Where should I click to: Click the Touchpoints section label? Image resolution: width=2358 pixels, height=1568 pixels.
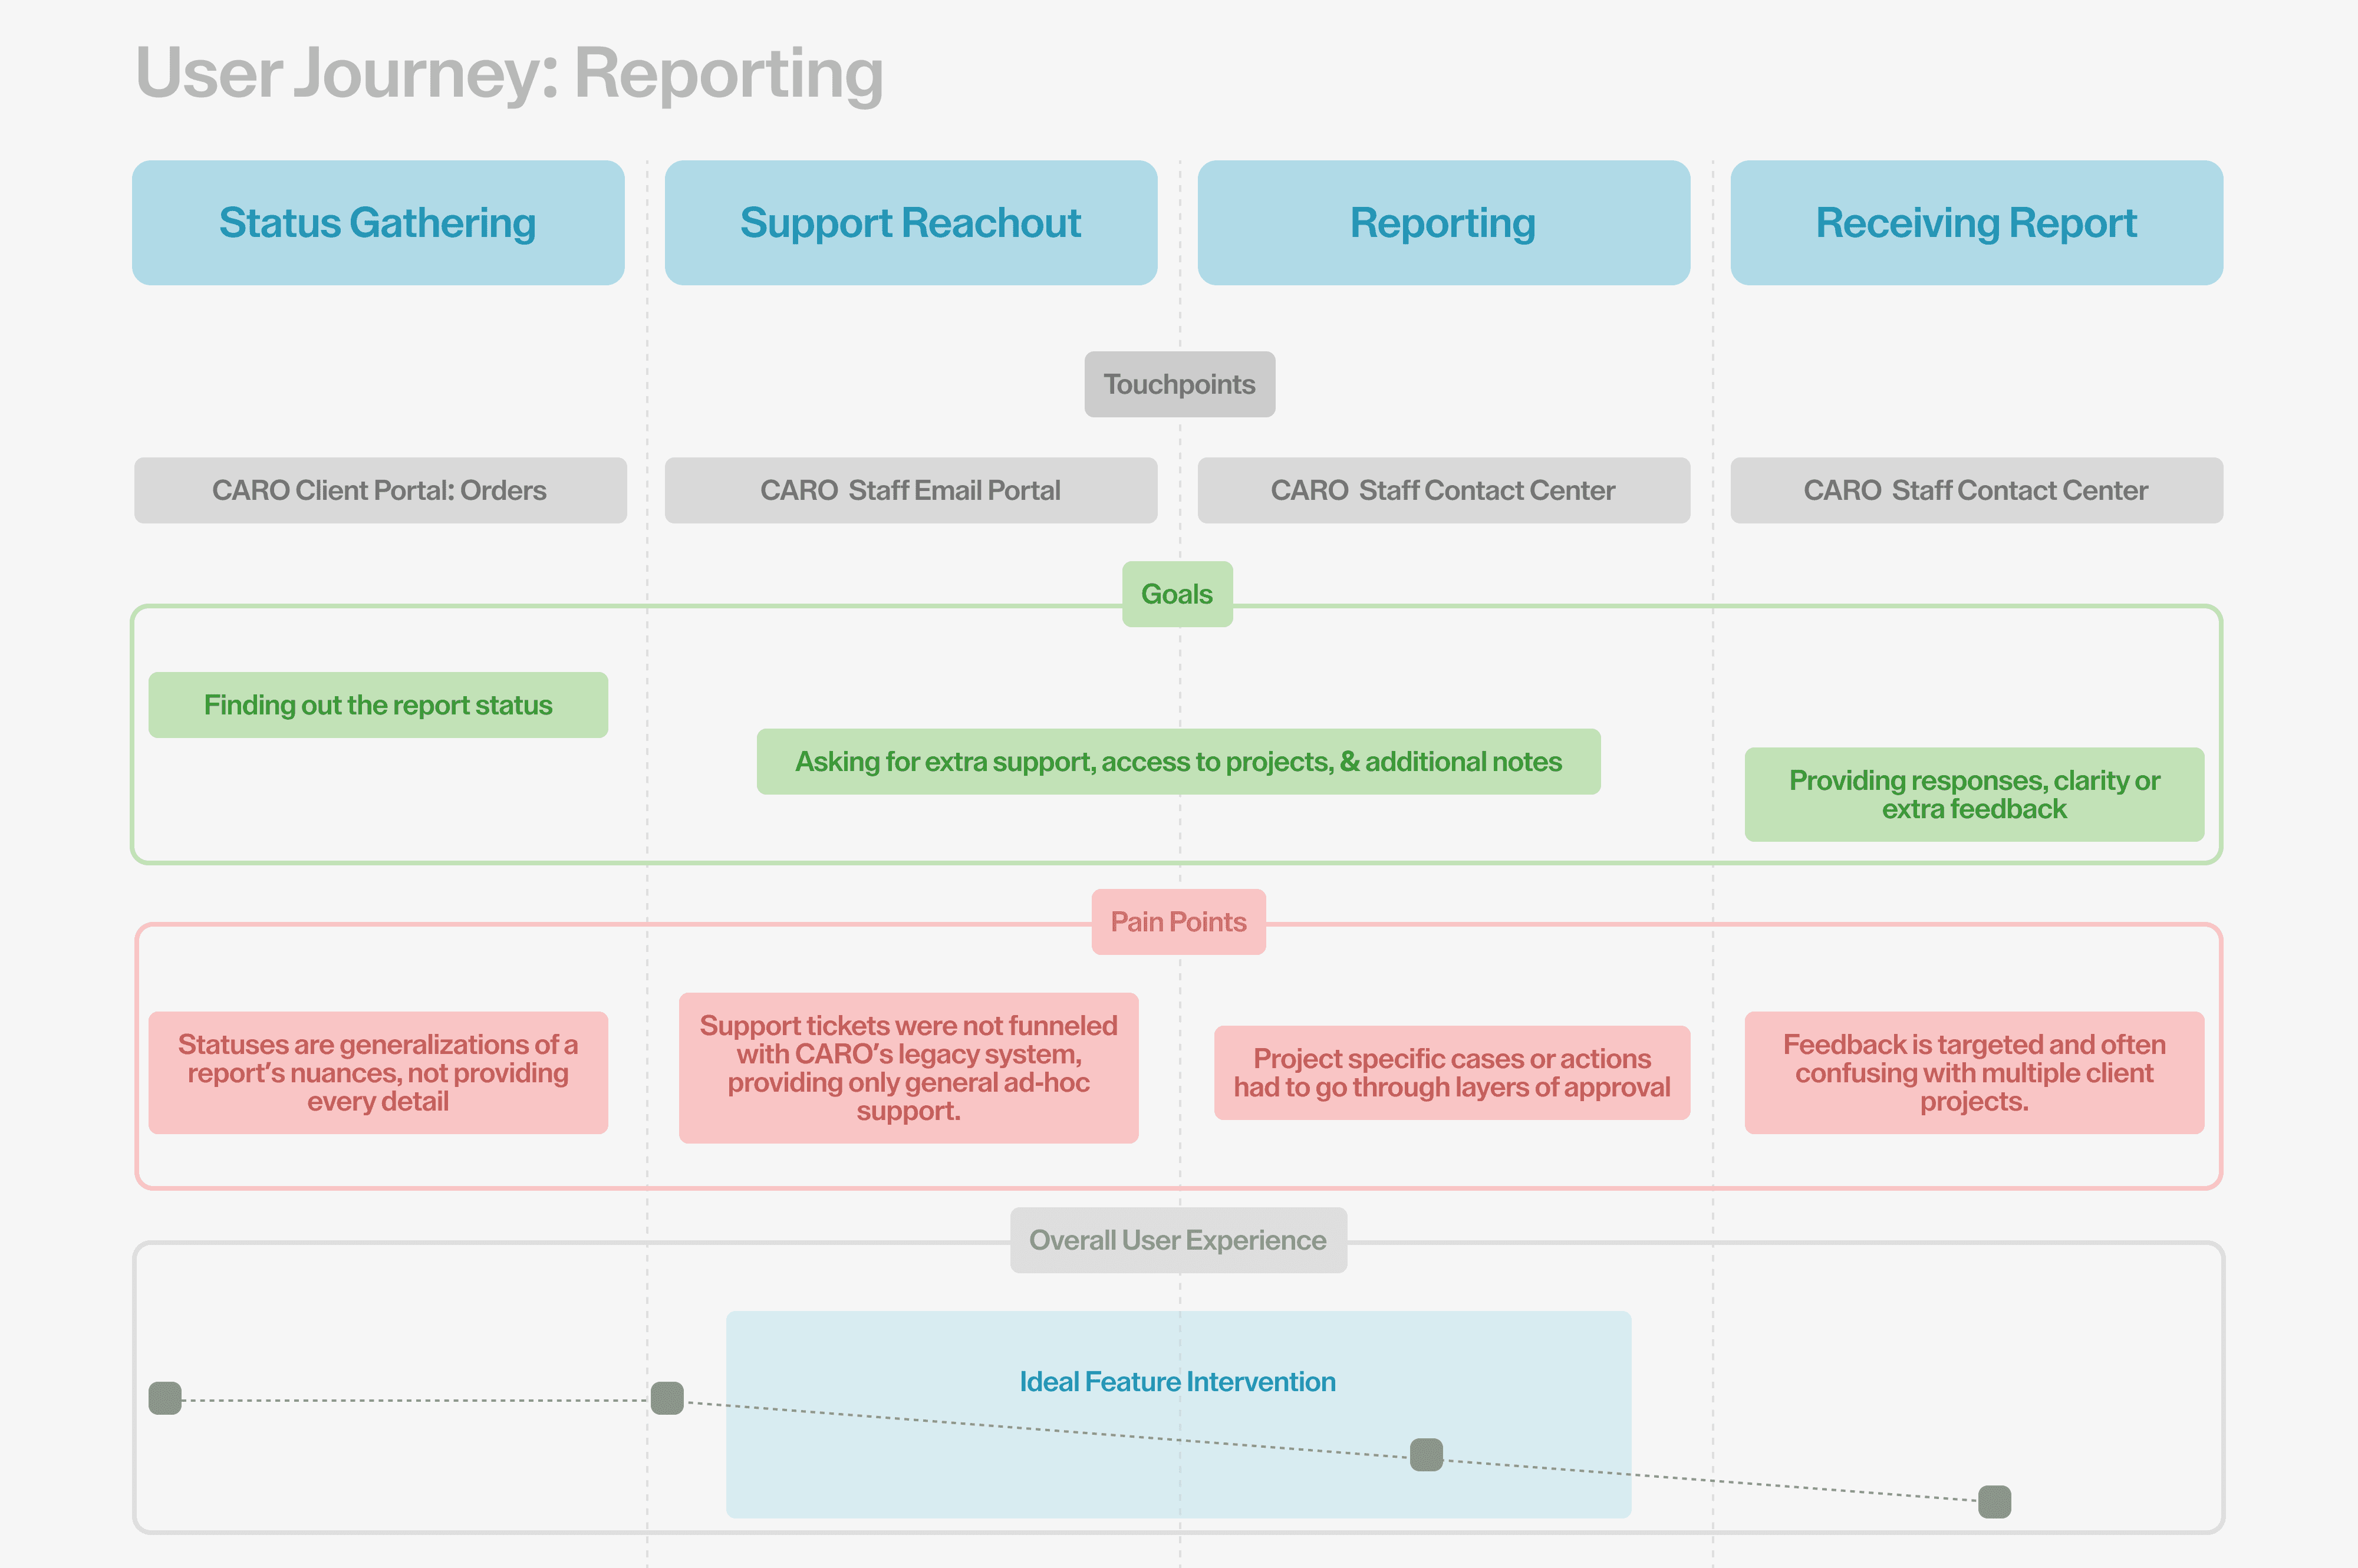(x=1179, y=384)
